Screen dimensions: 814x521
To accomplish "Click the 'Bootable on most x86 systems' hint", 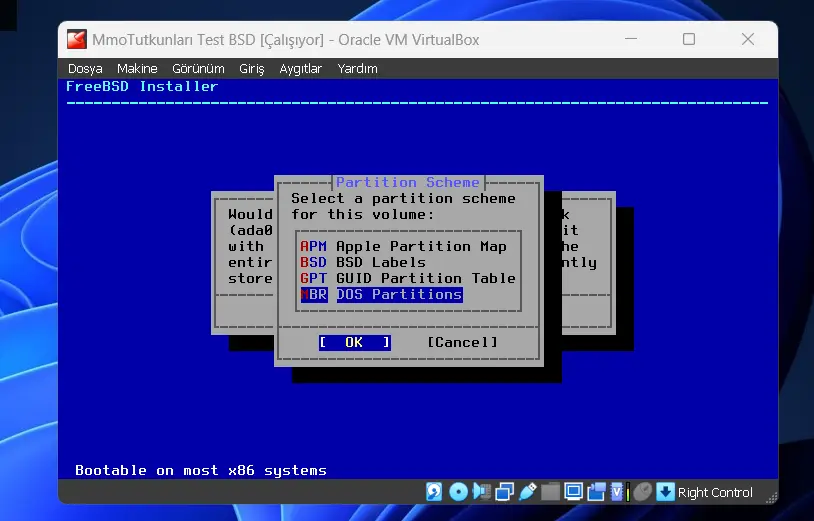I will tap(201, 471).
